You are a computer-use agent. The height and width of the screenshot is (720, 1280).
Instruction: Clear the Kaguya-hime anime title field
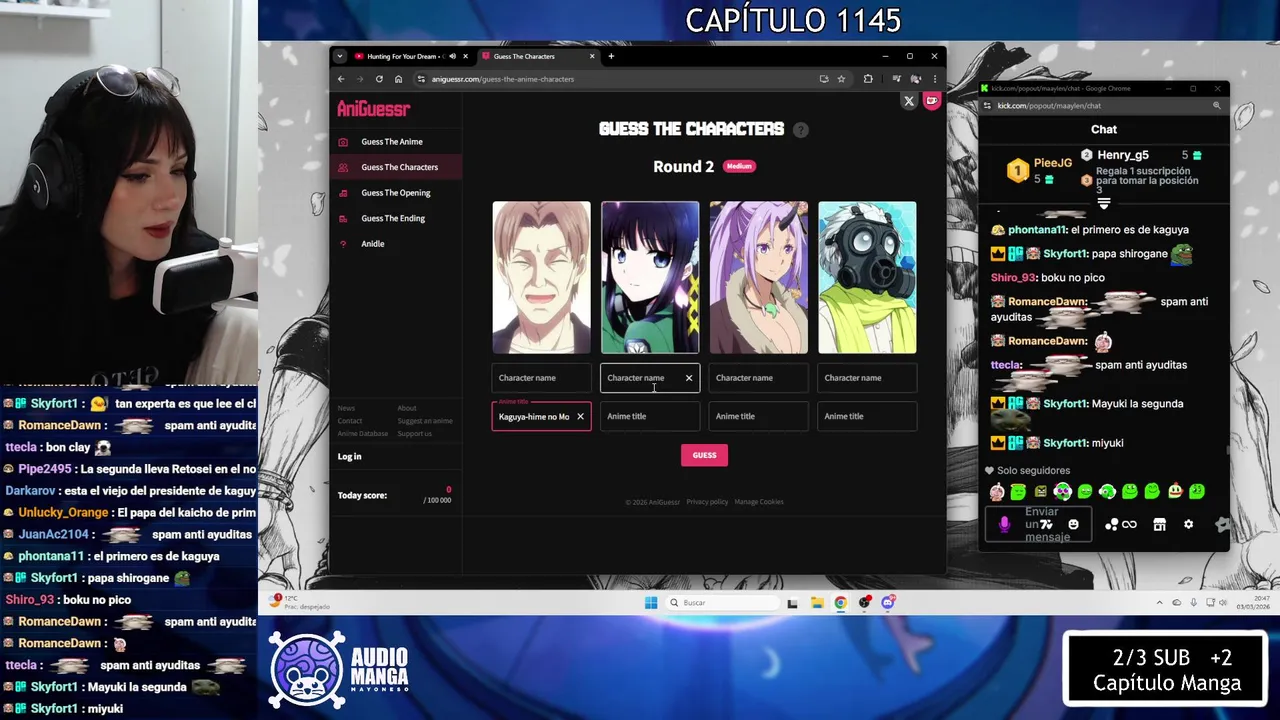click(580, 417)
